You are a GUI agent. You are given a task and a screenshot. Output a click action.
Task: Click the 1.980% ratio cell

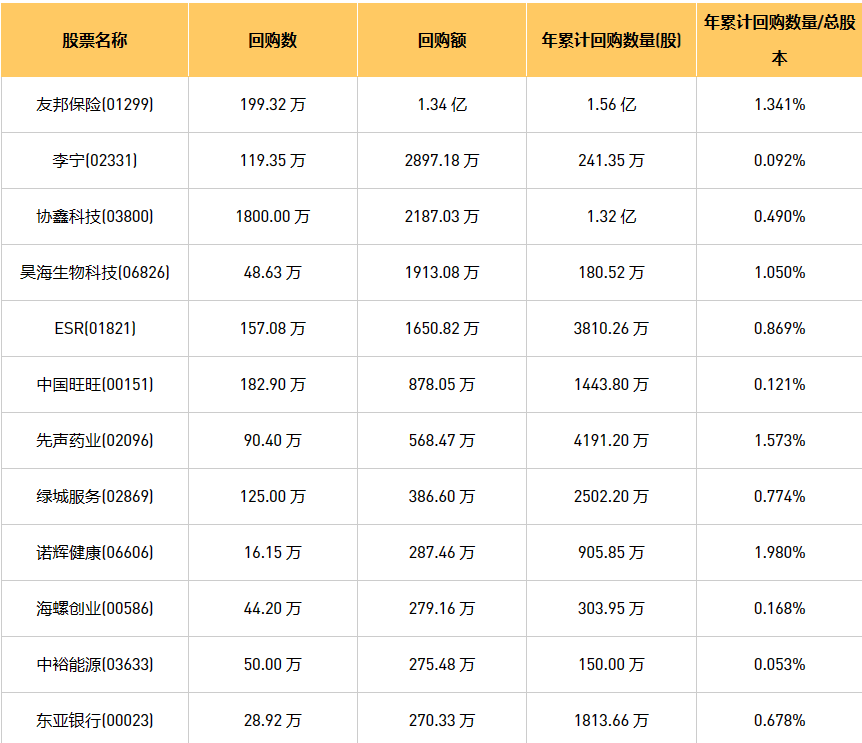click(x=779, y=552)
